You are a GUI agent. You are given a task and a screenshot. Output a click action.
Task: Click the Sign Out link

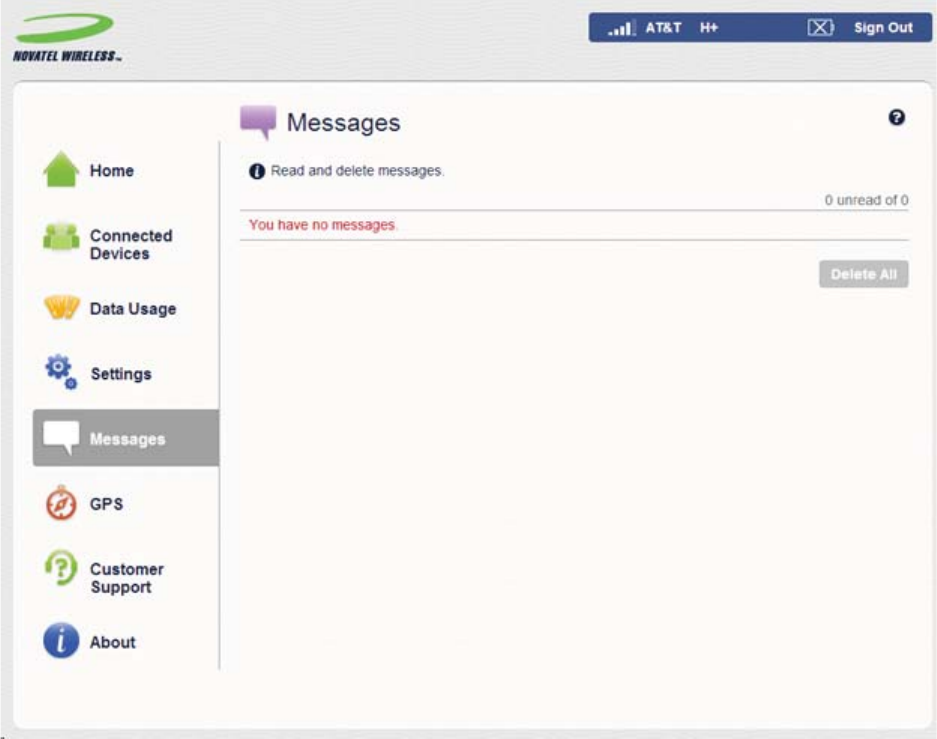tap(883, 27)
